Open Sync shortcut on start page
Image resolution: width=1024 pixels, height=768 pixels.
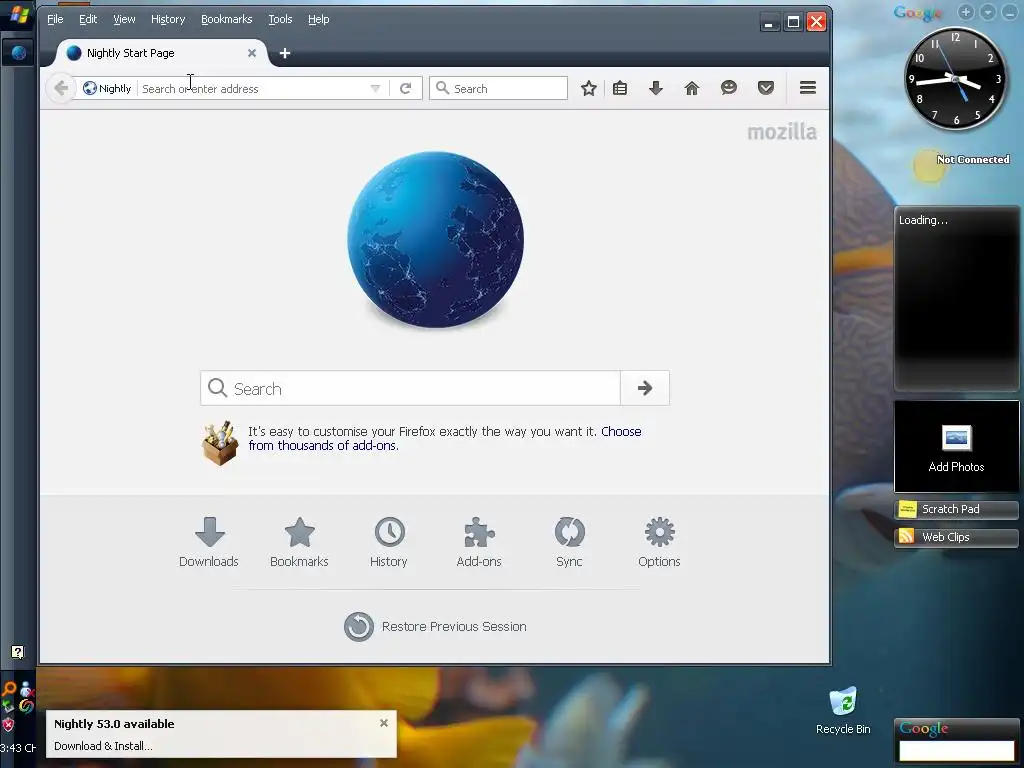[569, 542]
